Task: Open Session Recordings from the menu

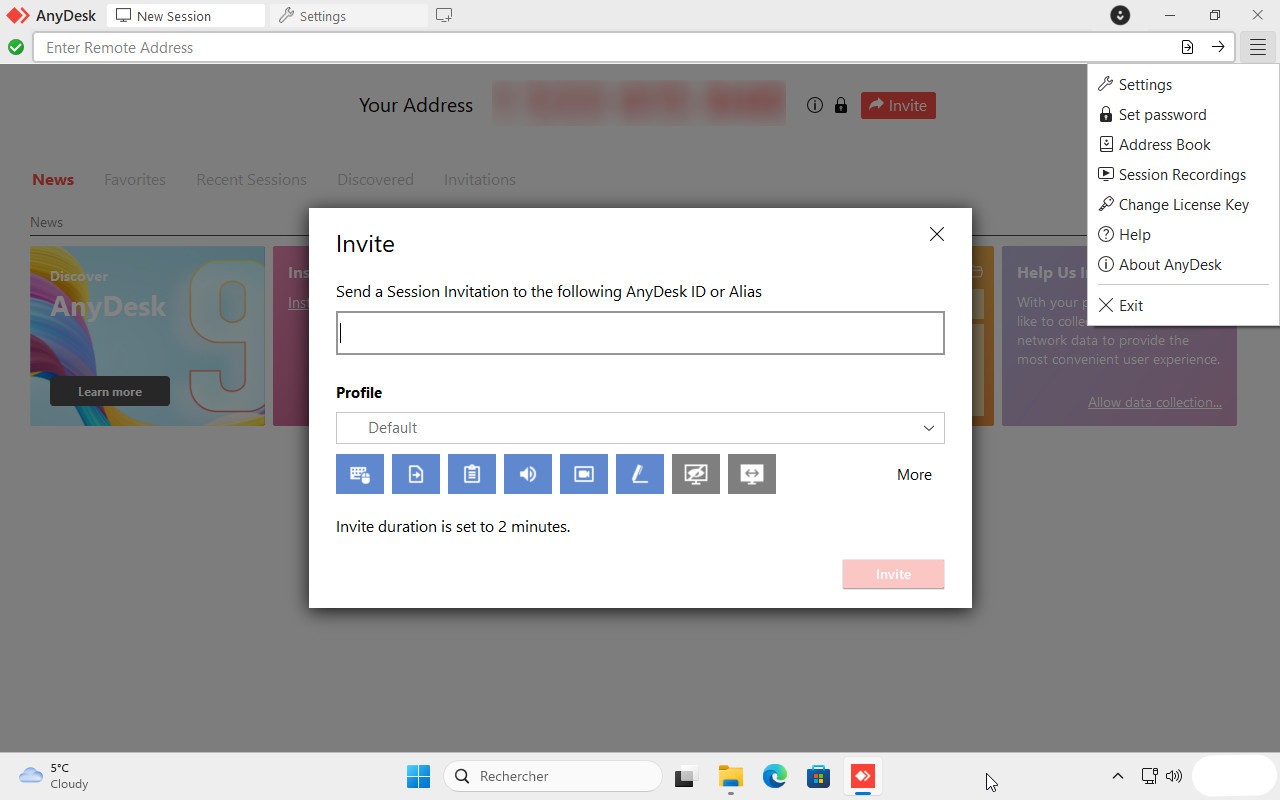Action: click(1183, 175)
